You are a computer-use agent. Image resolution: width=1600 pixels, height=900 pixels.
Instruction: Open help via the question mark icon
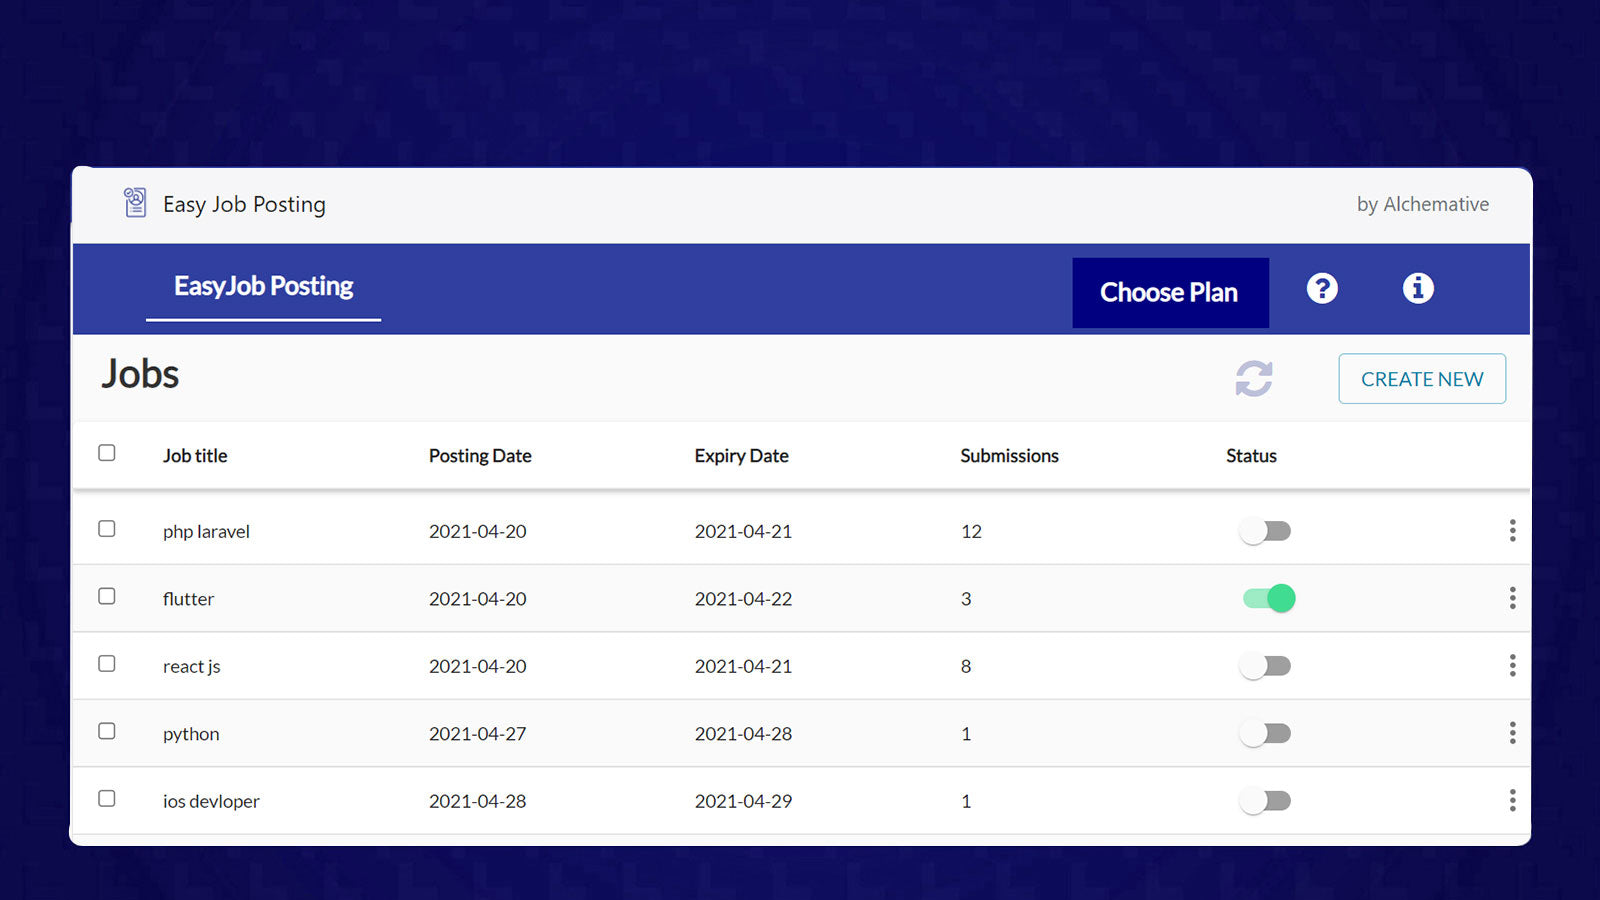click(1322, 289)
